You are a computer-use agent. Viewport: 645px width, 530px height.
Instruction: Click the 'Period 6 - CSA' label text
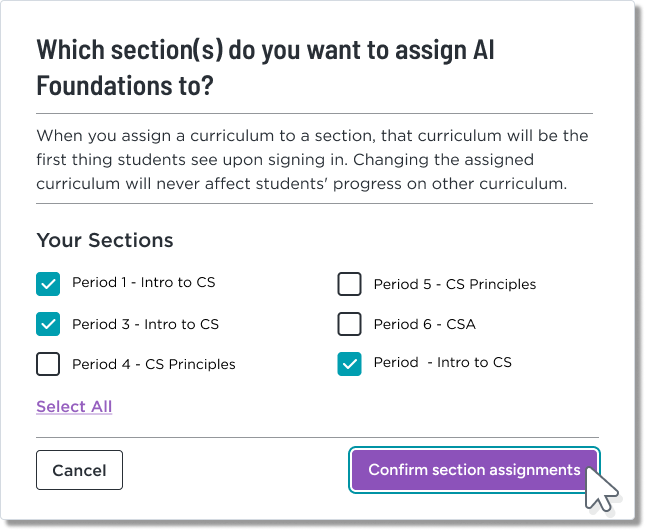[424, 324]
